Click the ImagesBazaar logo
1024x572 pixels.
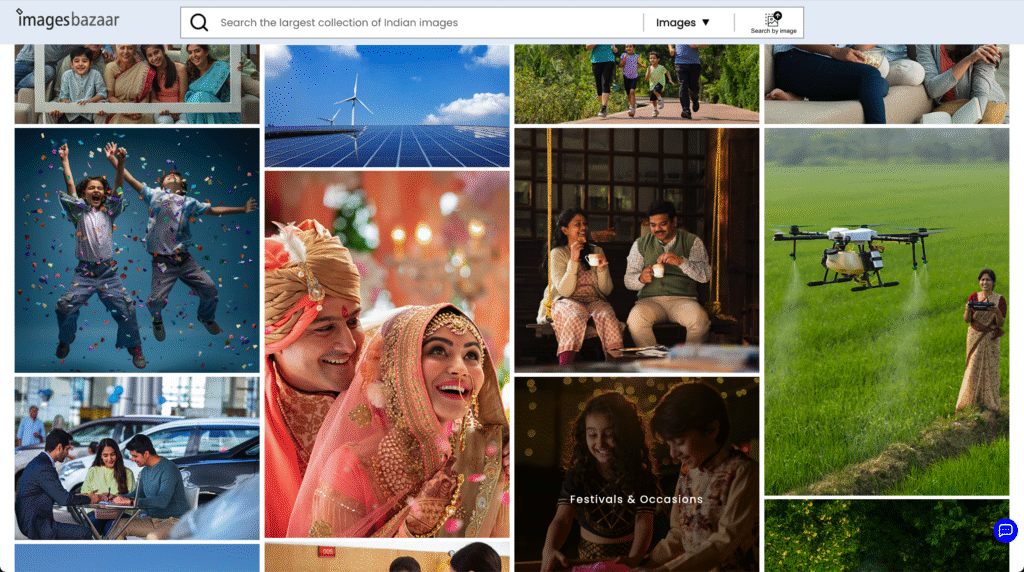tap(68, 20)
